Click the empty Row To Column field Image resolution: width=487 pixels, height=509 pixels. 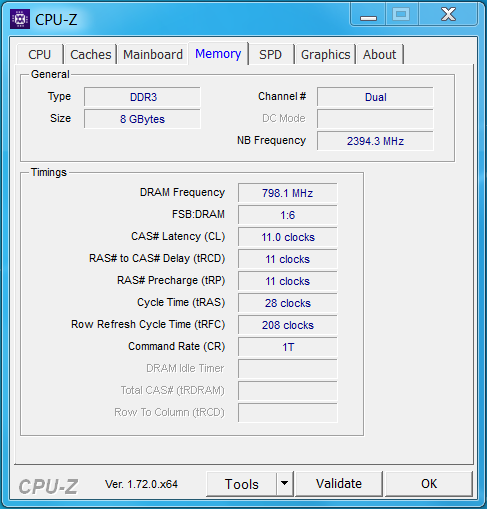tap(288, 413)
